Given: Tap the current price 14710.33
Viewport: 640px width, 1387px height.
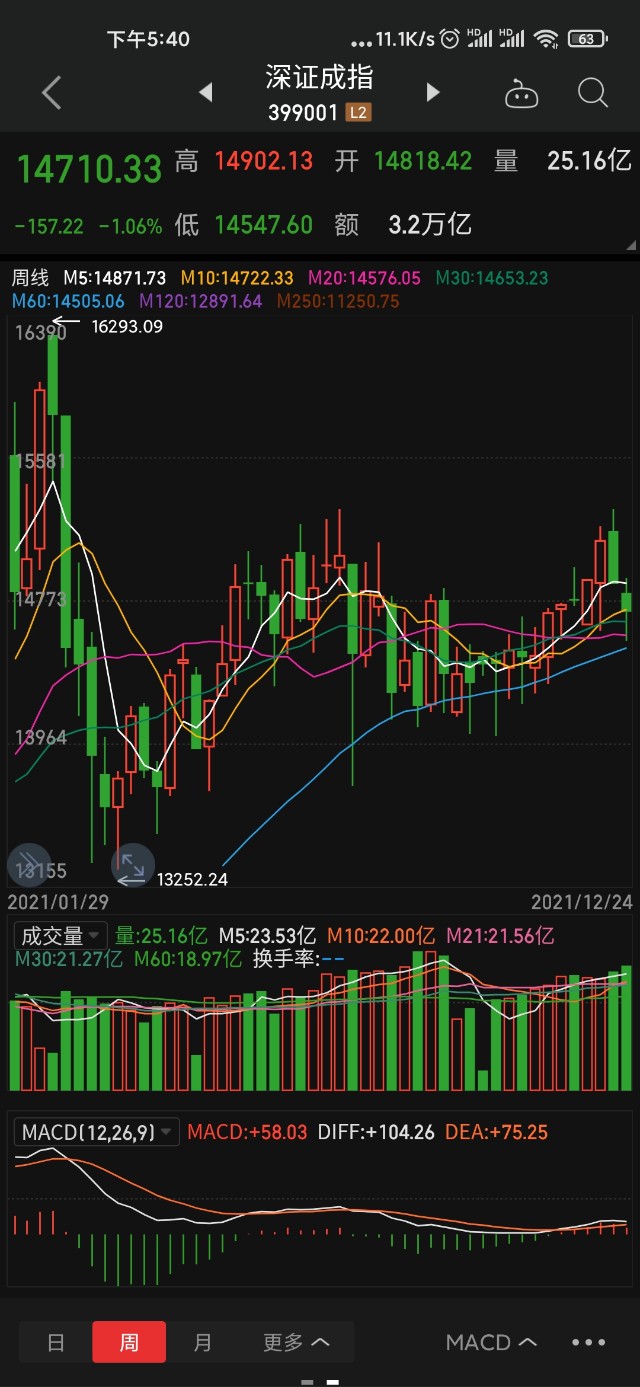Looking at the screenshot, I should 89,168.
